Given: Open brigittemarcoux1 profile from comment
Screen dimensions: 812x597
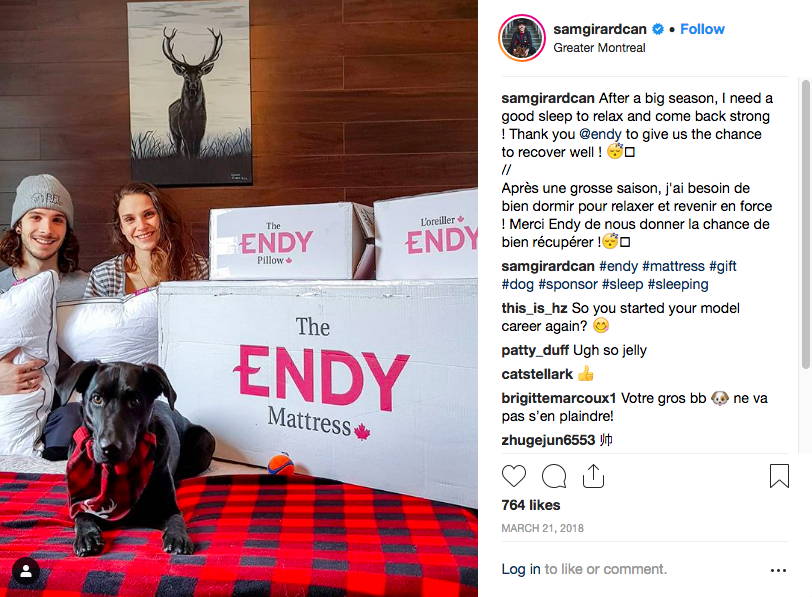Looking at the screenshot, I should point(559,398).
